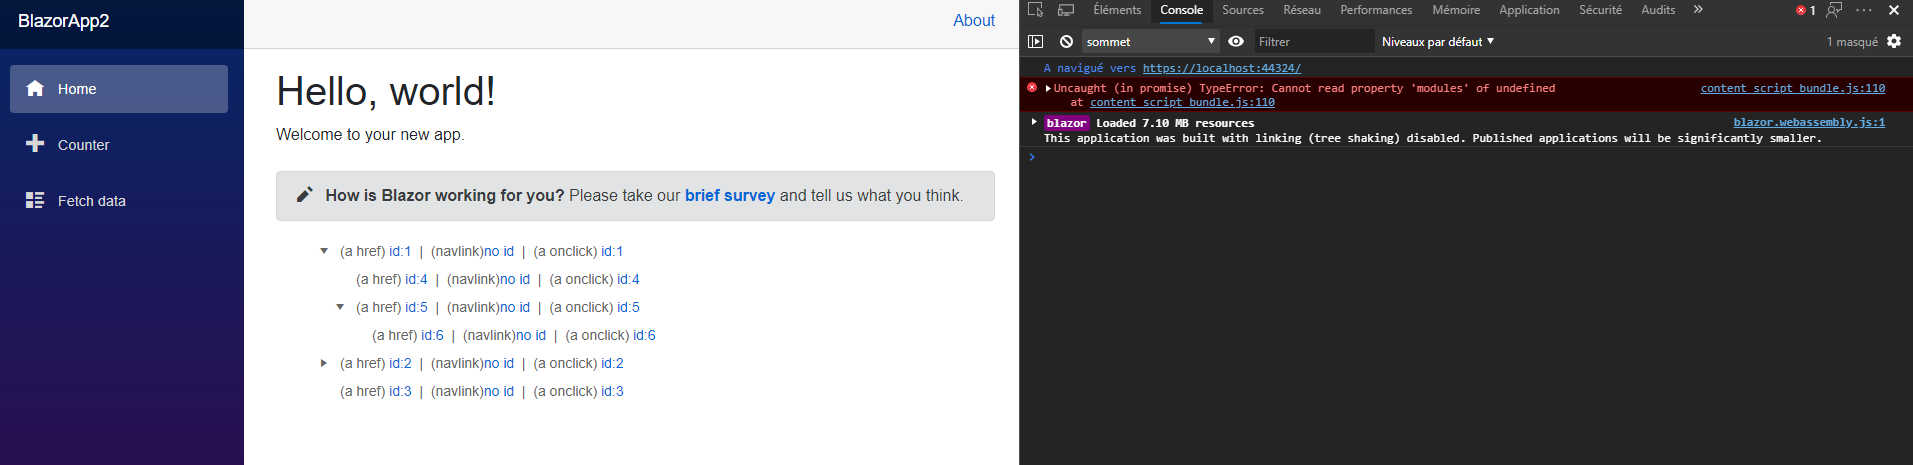Click the inspect element picker icon
The height and width of the screenshot is (465, 1913).
(1035, 10)
